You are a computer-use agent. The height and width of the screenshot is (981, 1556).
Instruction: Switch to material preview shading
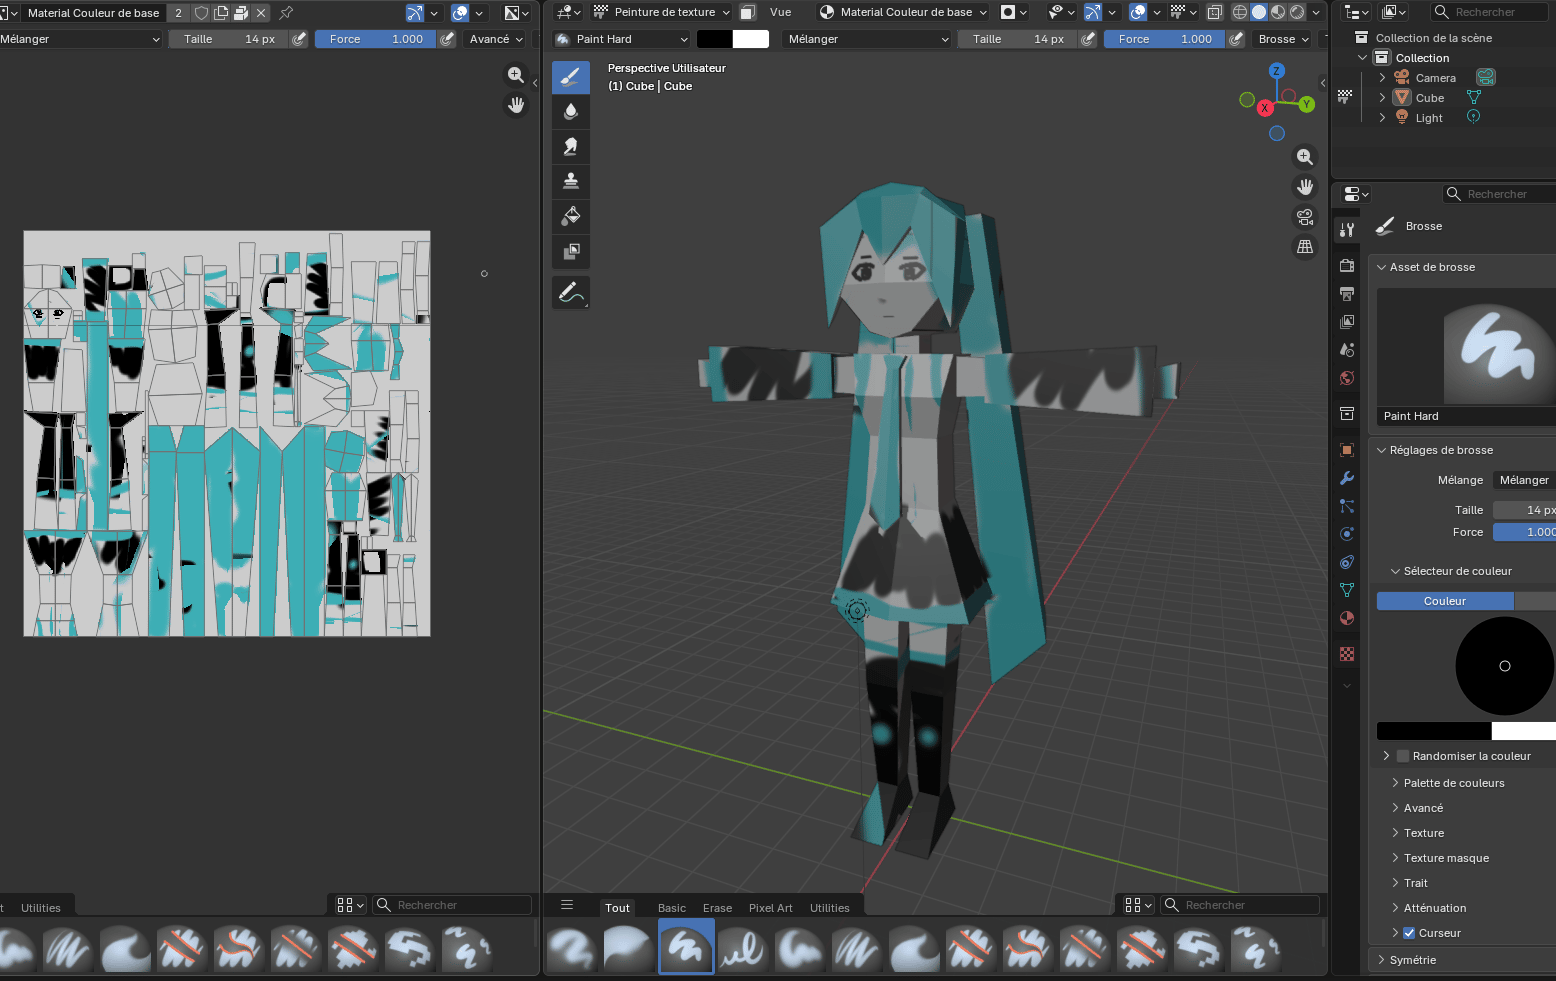(1278, 12)
